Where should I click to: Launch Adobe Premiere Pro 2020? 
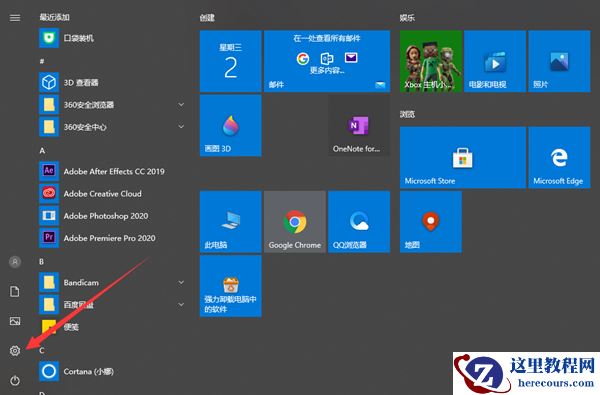point(111,238)
